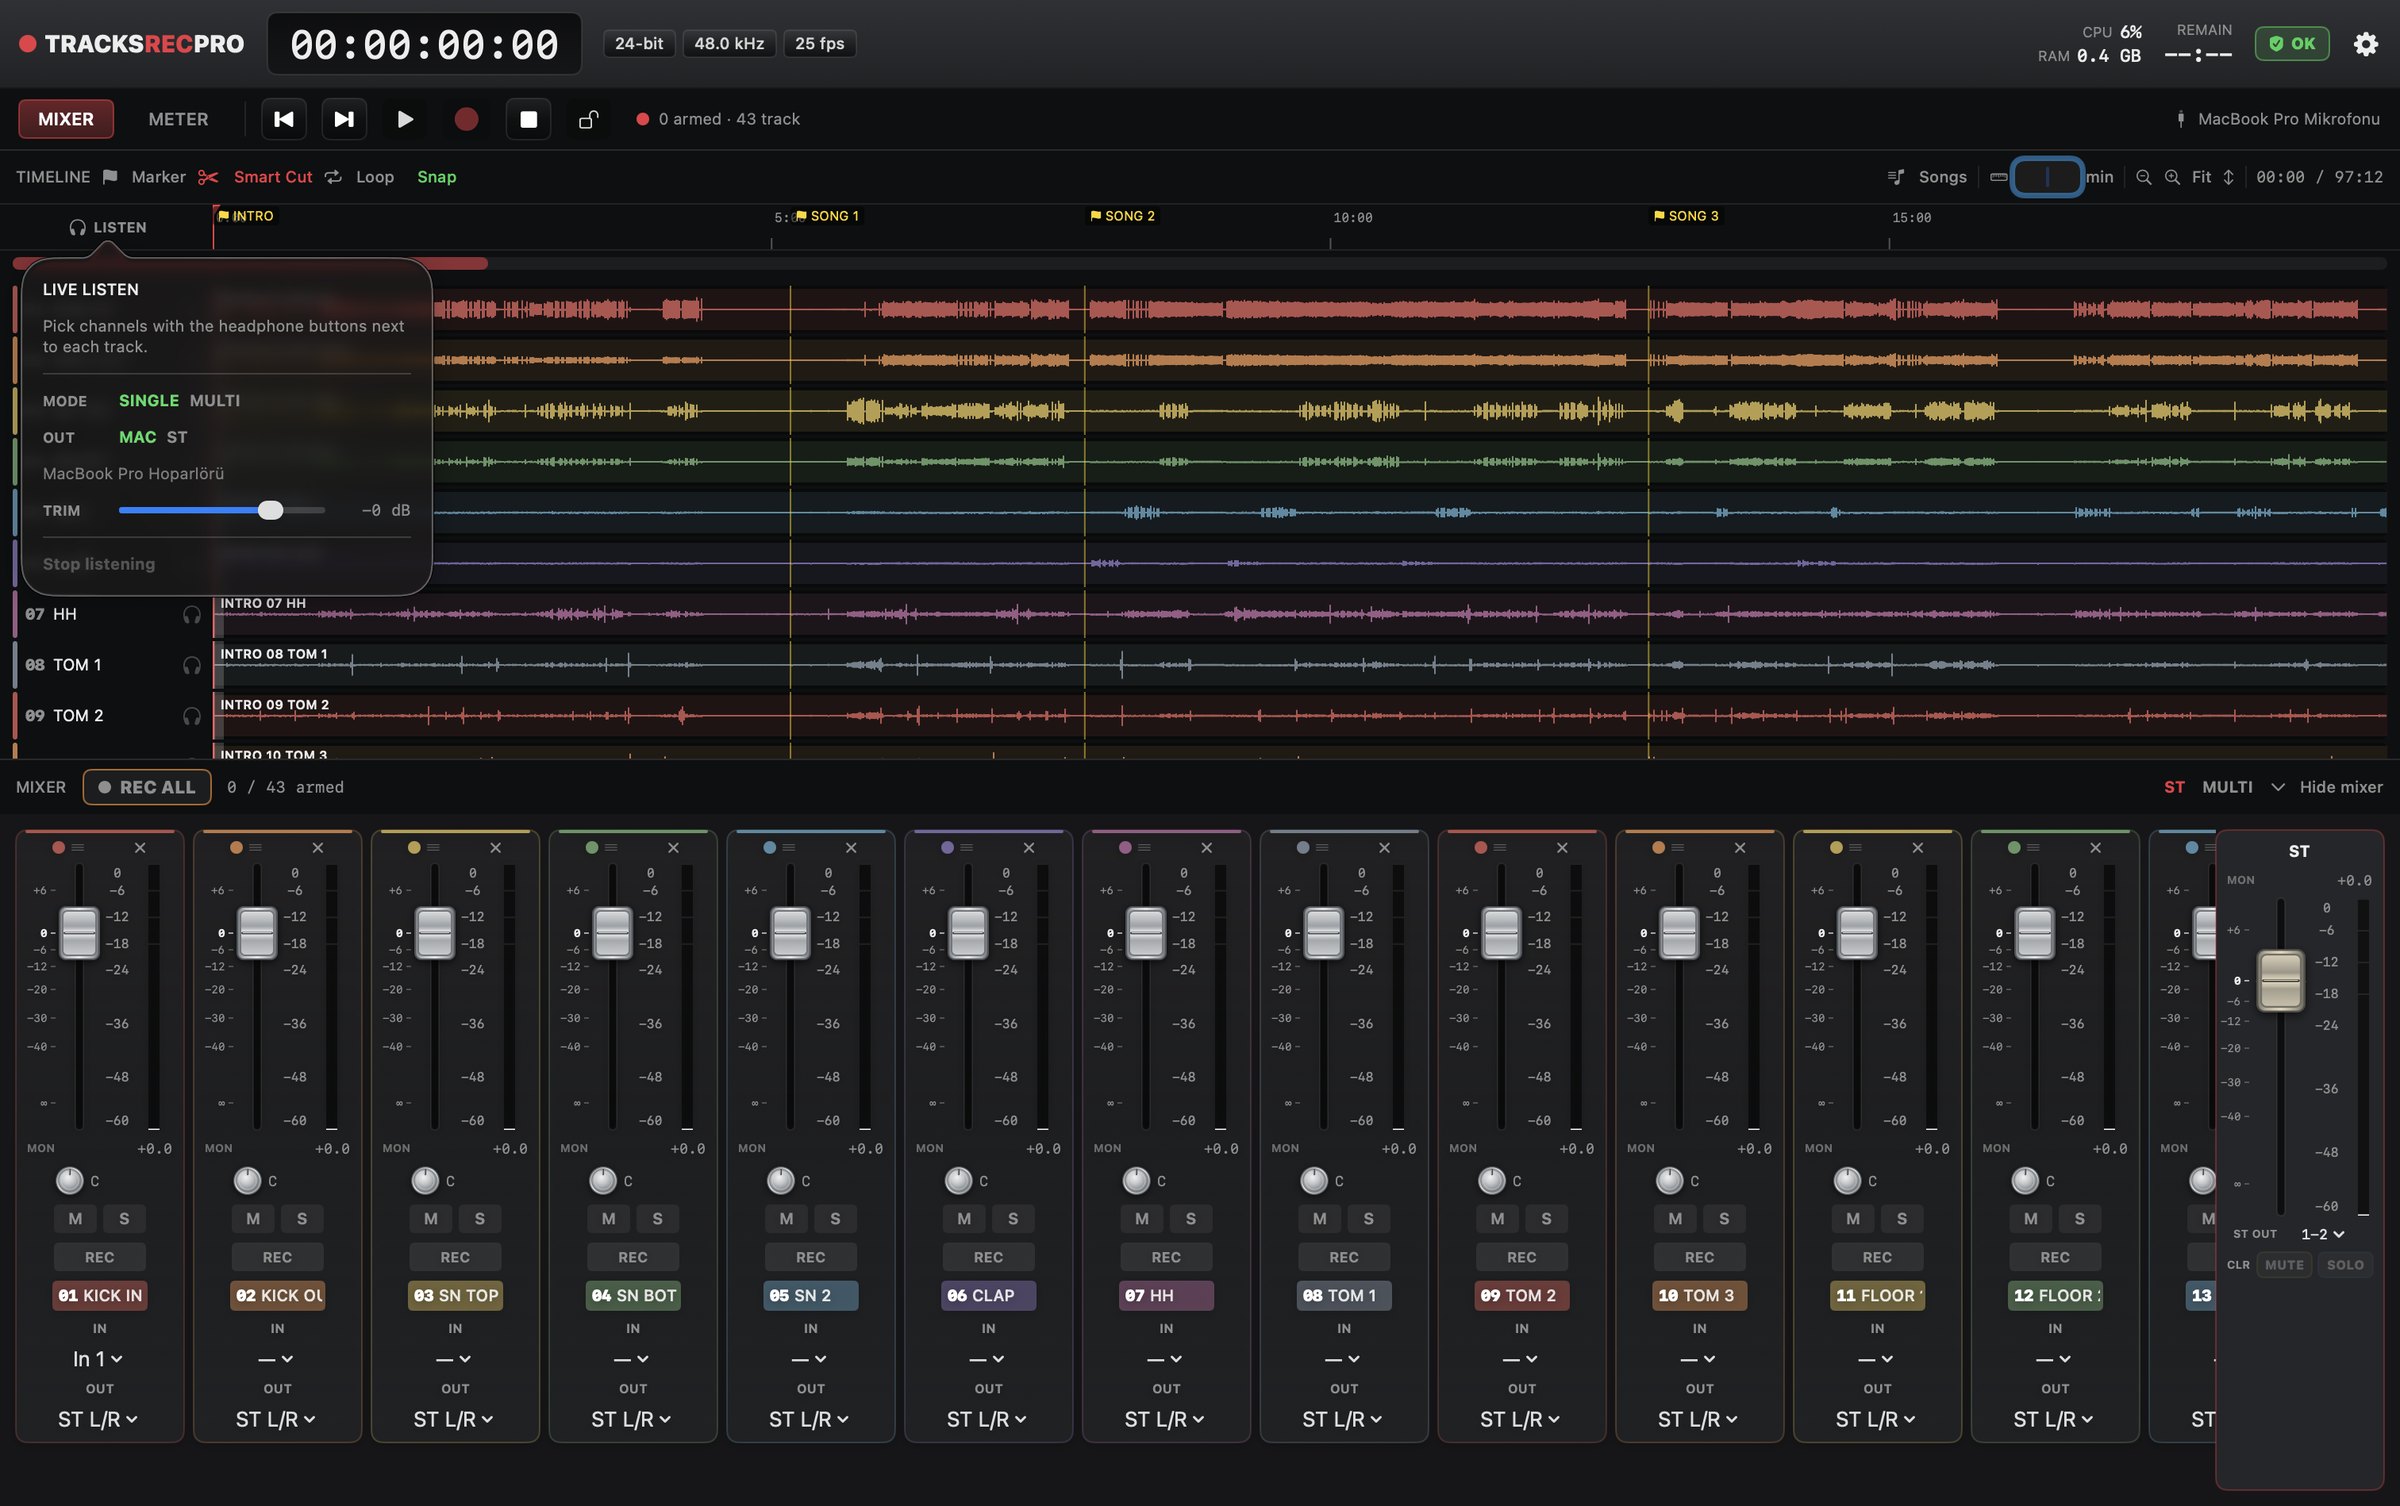Open the input dropdown for 10 TOM 3
The width and height of the screenshot is (2400, 1506).
point(1698,1359)
